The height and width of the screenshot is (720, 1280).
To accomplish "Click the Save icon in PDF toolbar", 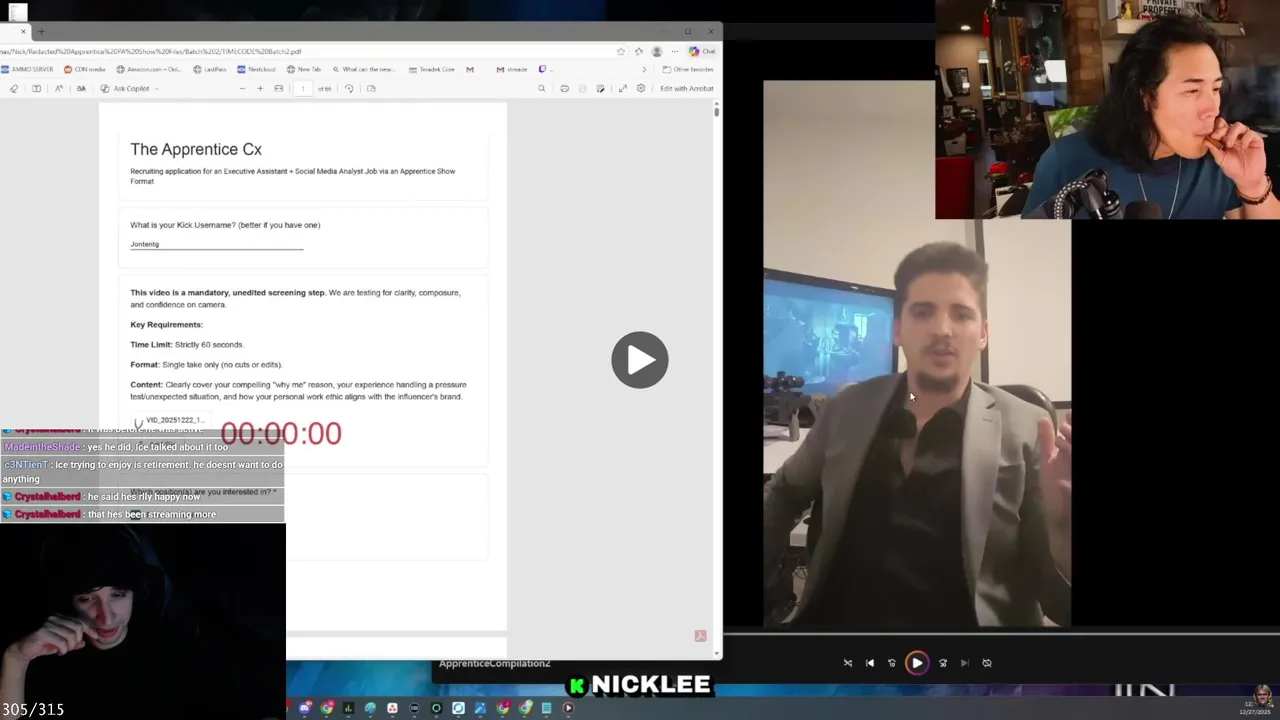I will coord(582,88).
